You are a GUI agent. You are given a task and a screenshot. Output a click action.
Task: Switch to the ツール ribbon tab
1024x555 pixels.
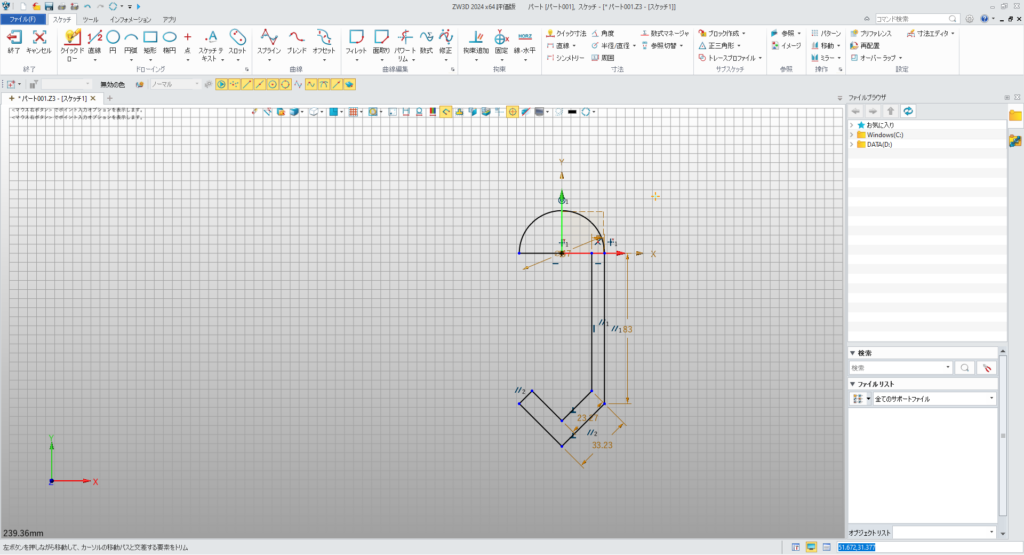point(90,19)
